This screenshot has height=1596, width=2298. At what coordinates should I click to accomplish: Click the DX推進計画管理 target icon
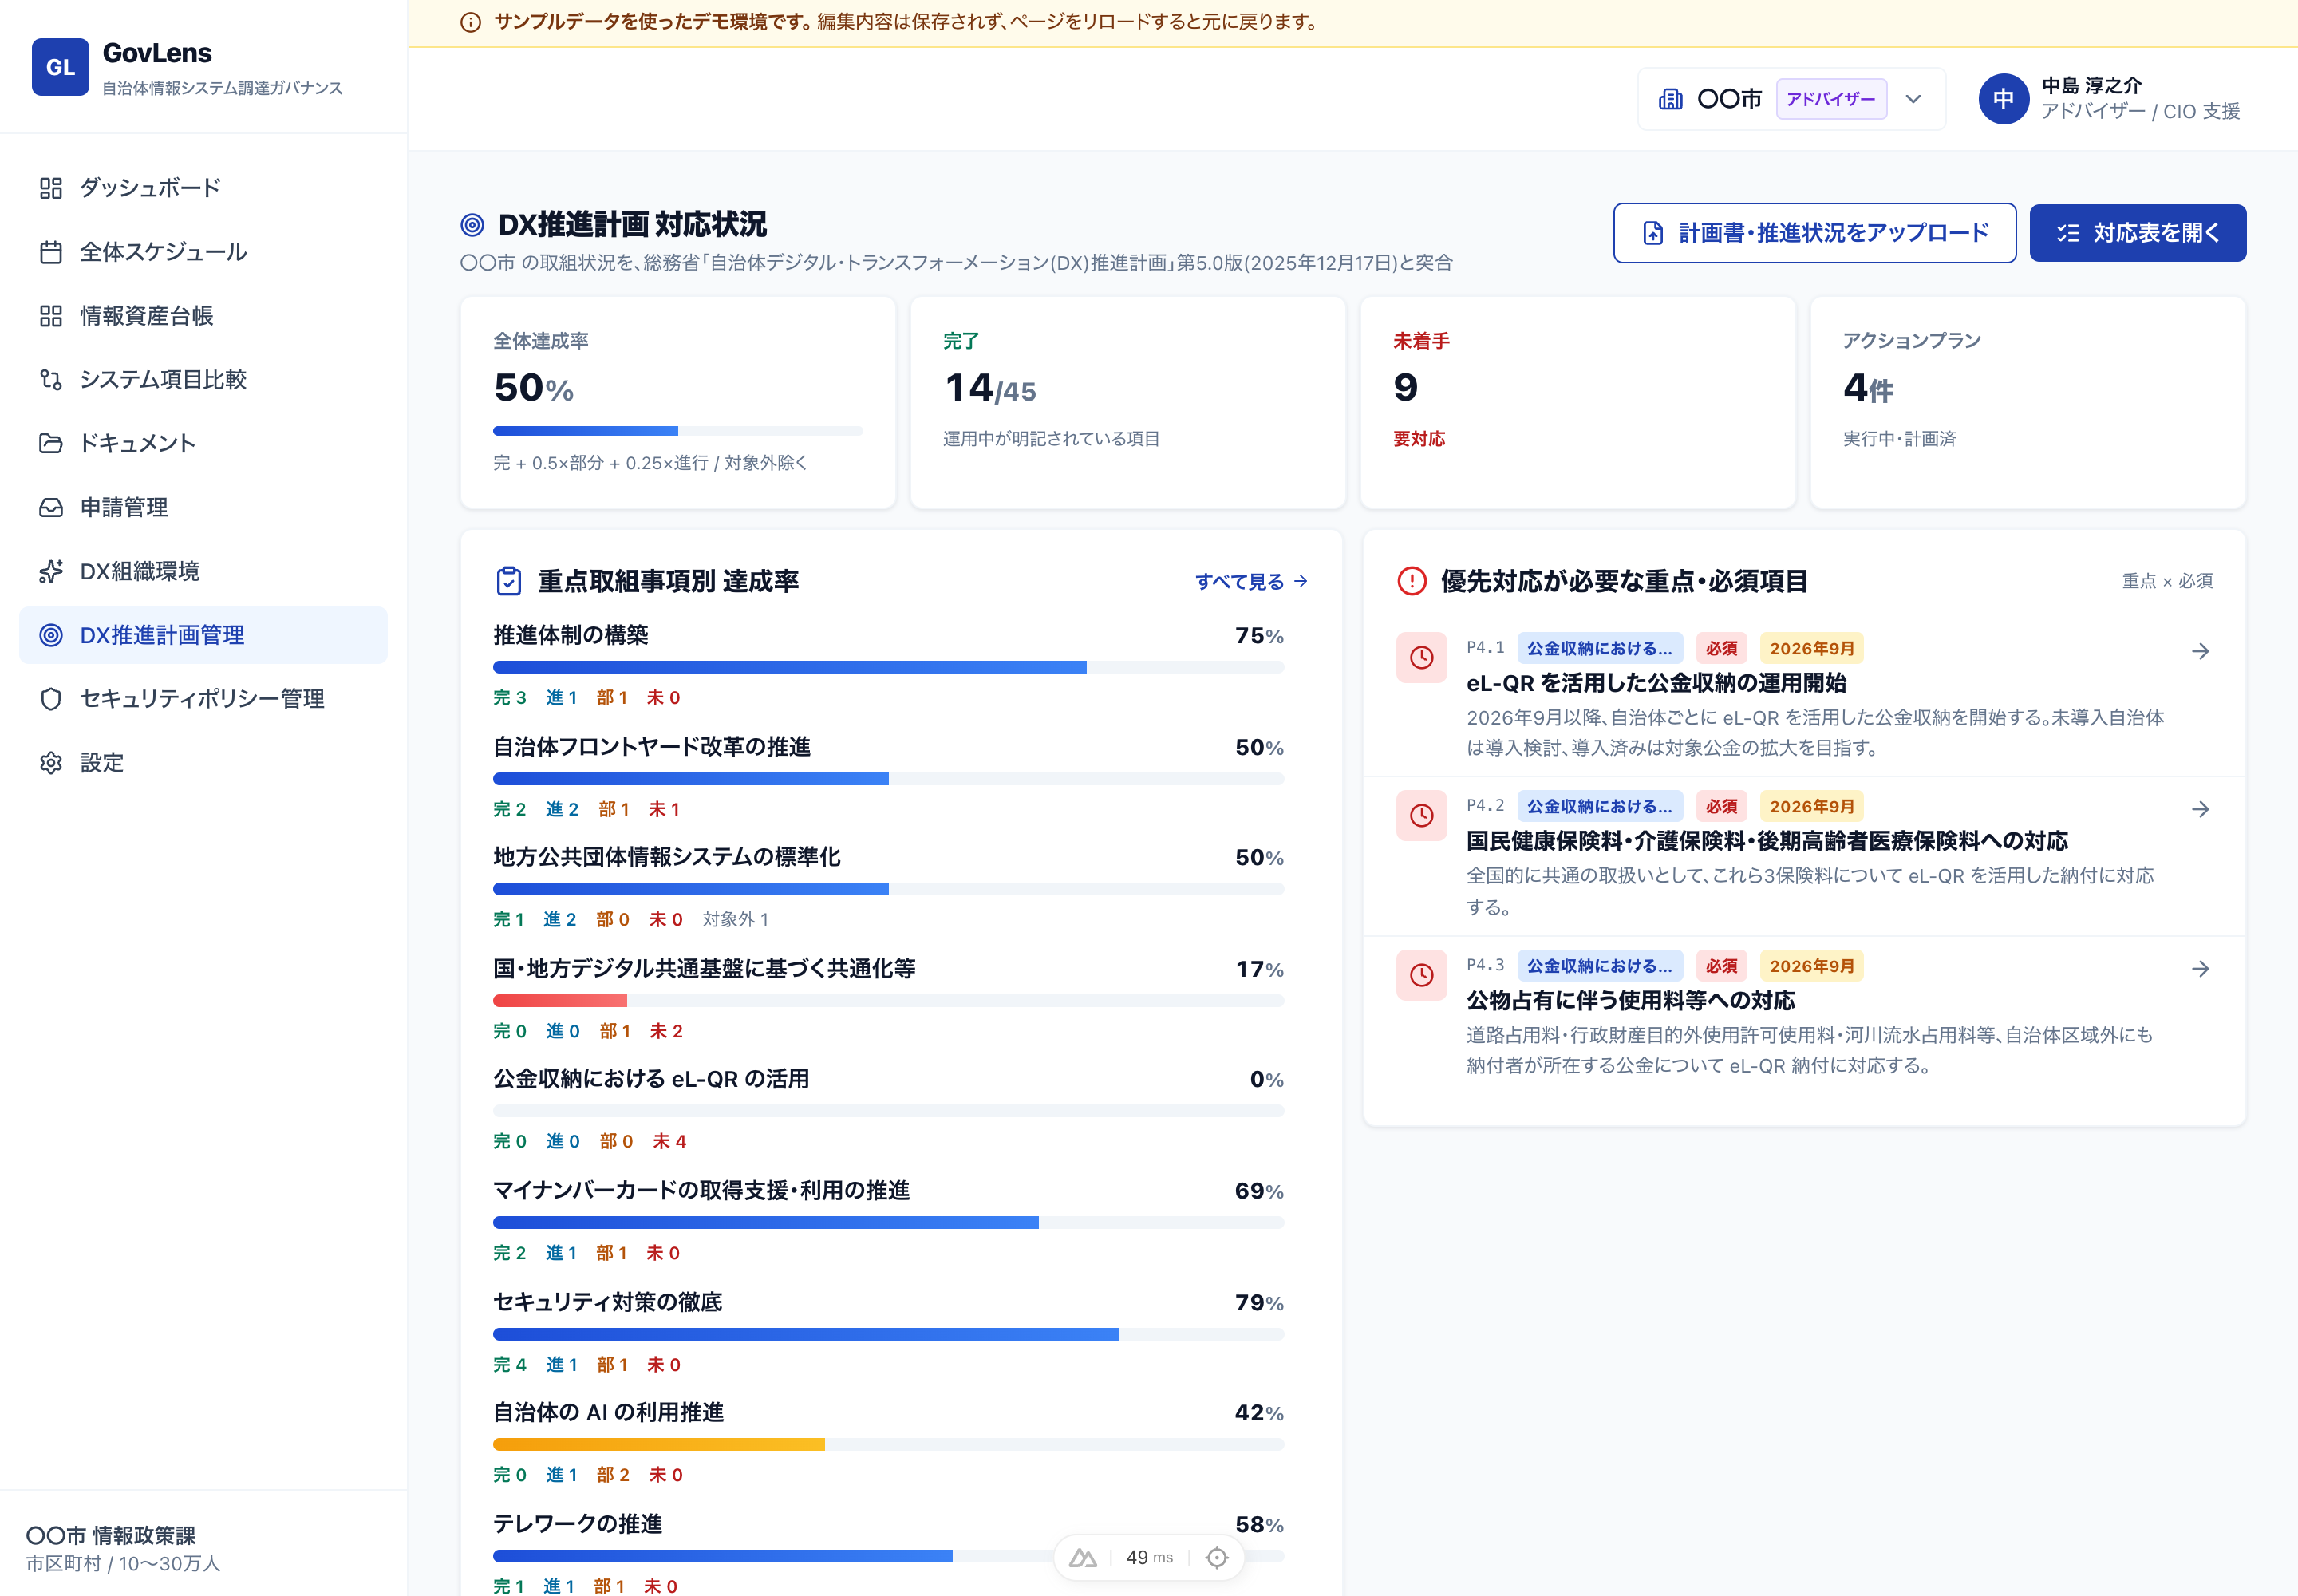[51, 635]
